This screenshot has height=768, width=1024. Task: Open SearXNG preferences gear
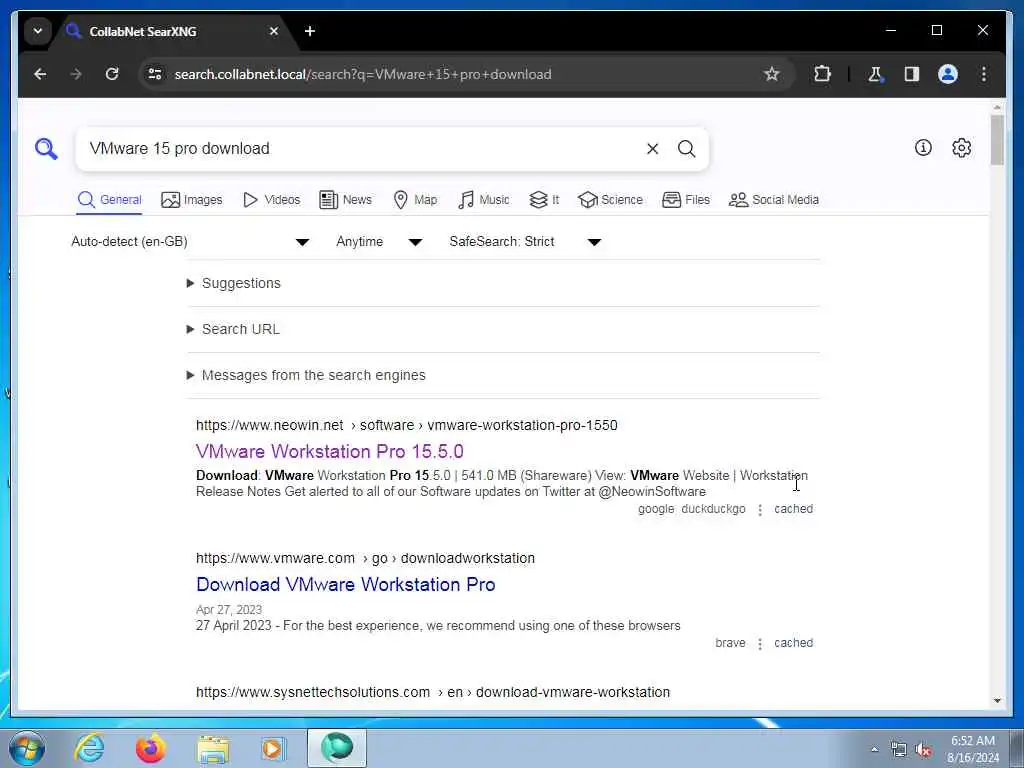click(x=961, y=148)
